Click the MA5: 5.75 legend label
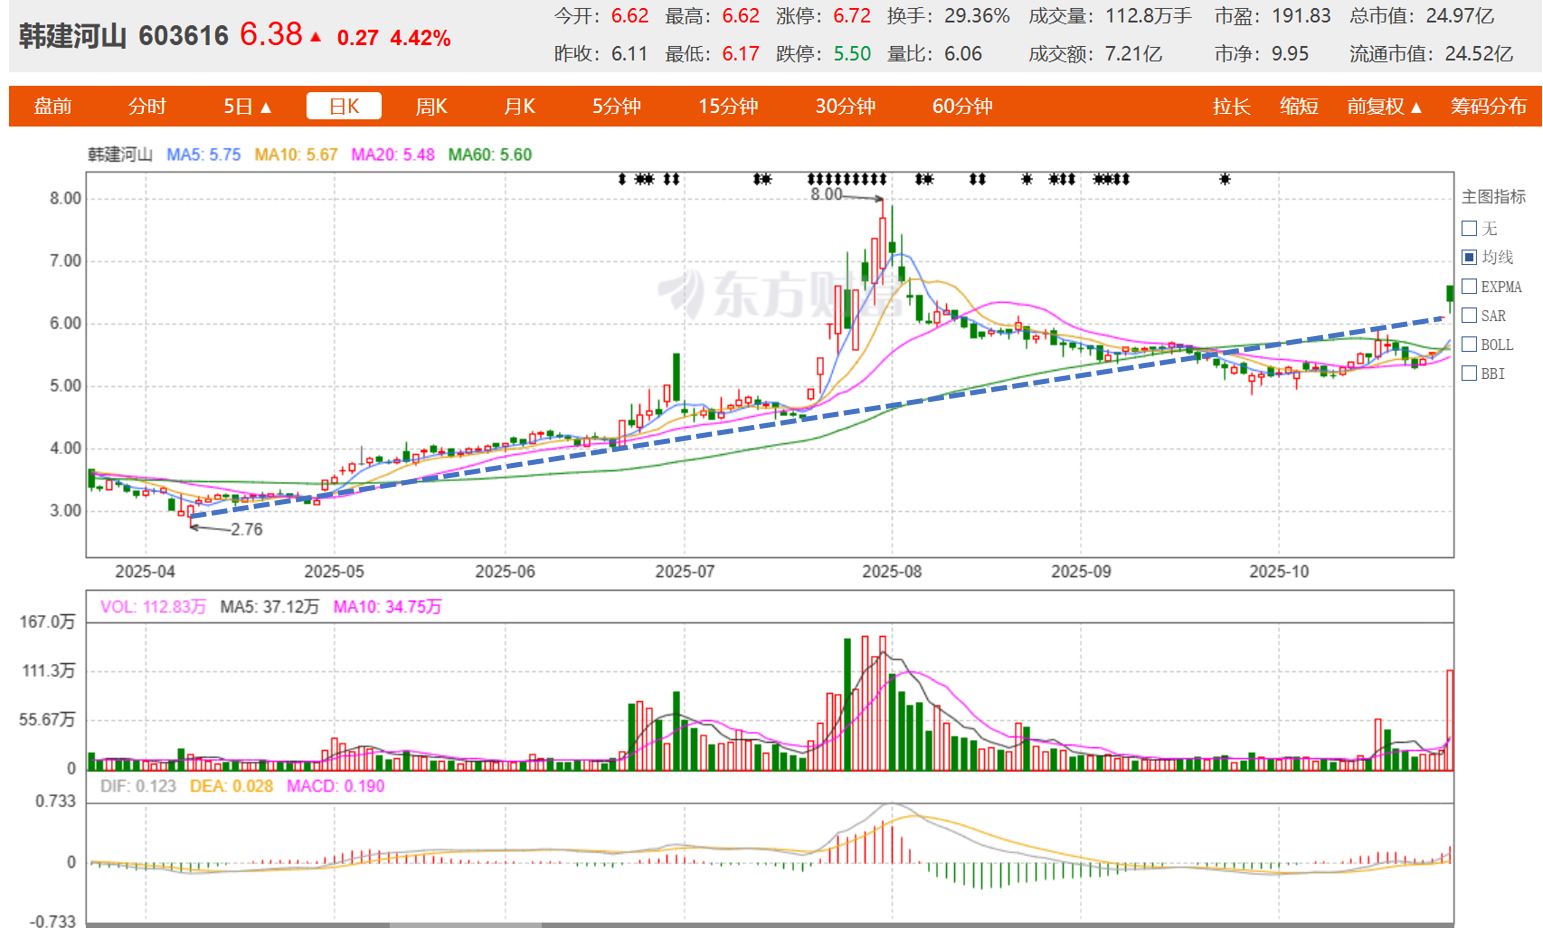Screen dimensions: 1543x928 tap(204, 155)
